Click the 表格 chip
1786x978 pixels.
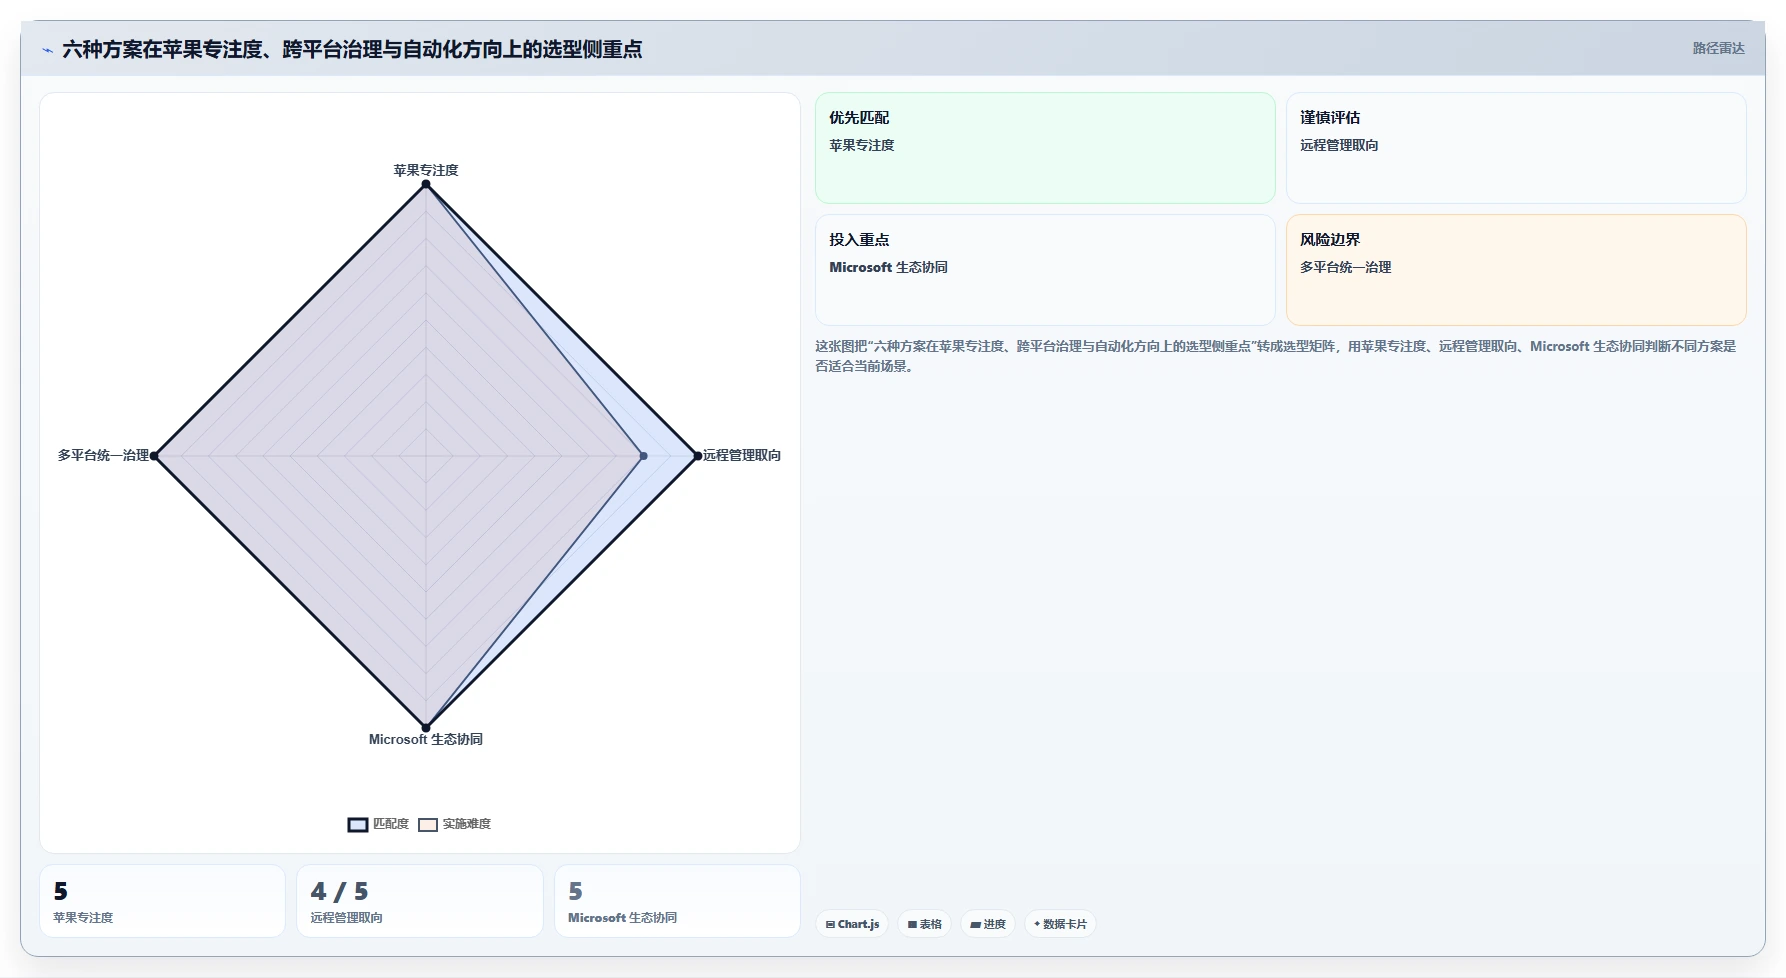(925, 924)
